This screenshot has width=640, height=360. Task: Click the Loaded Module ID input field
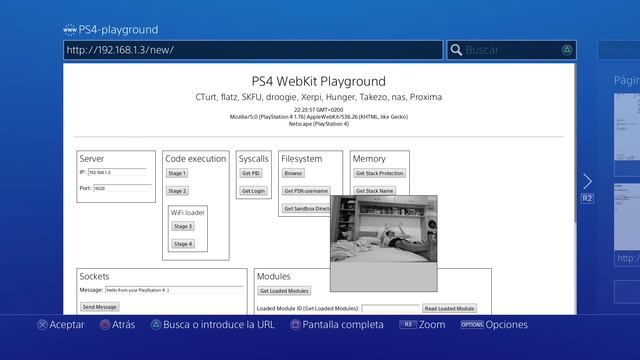coord(390,308)
